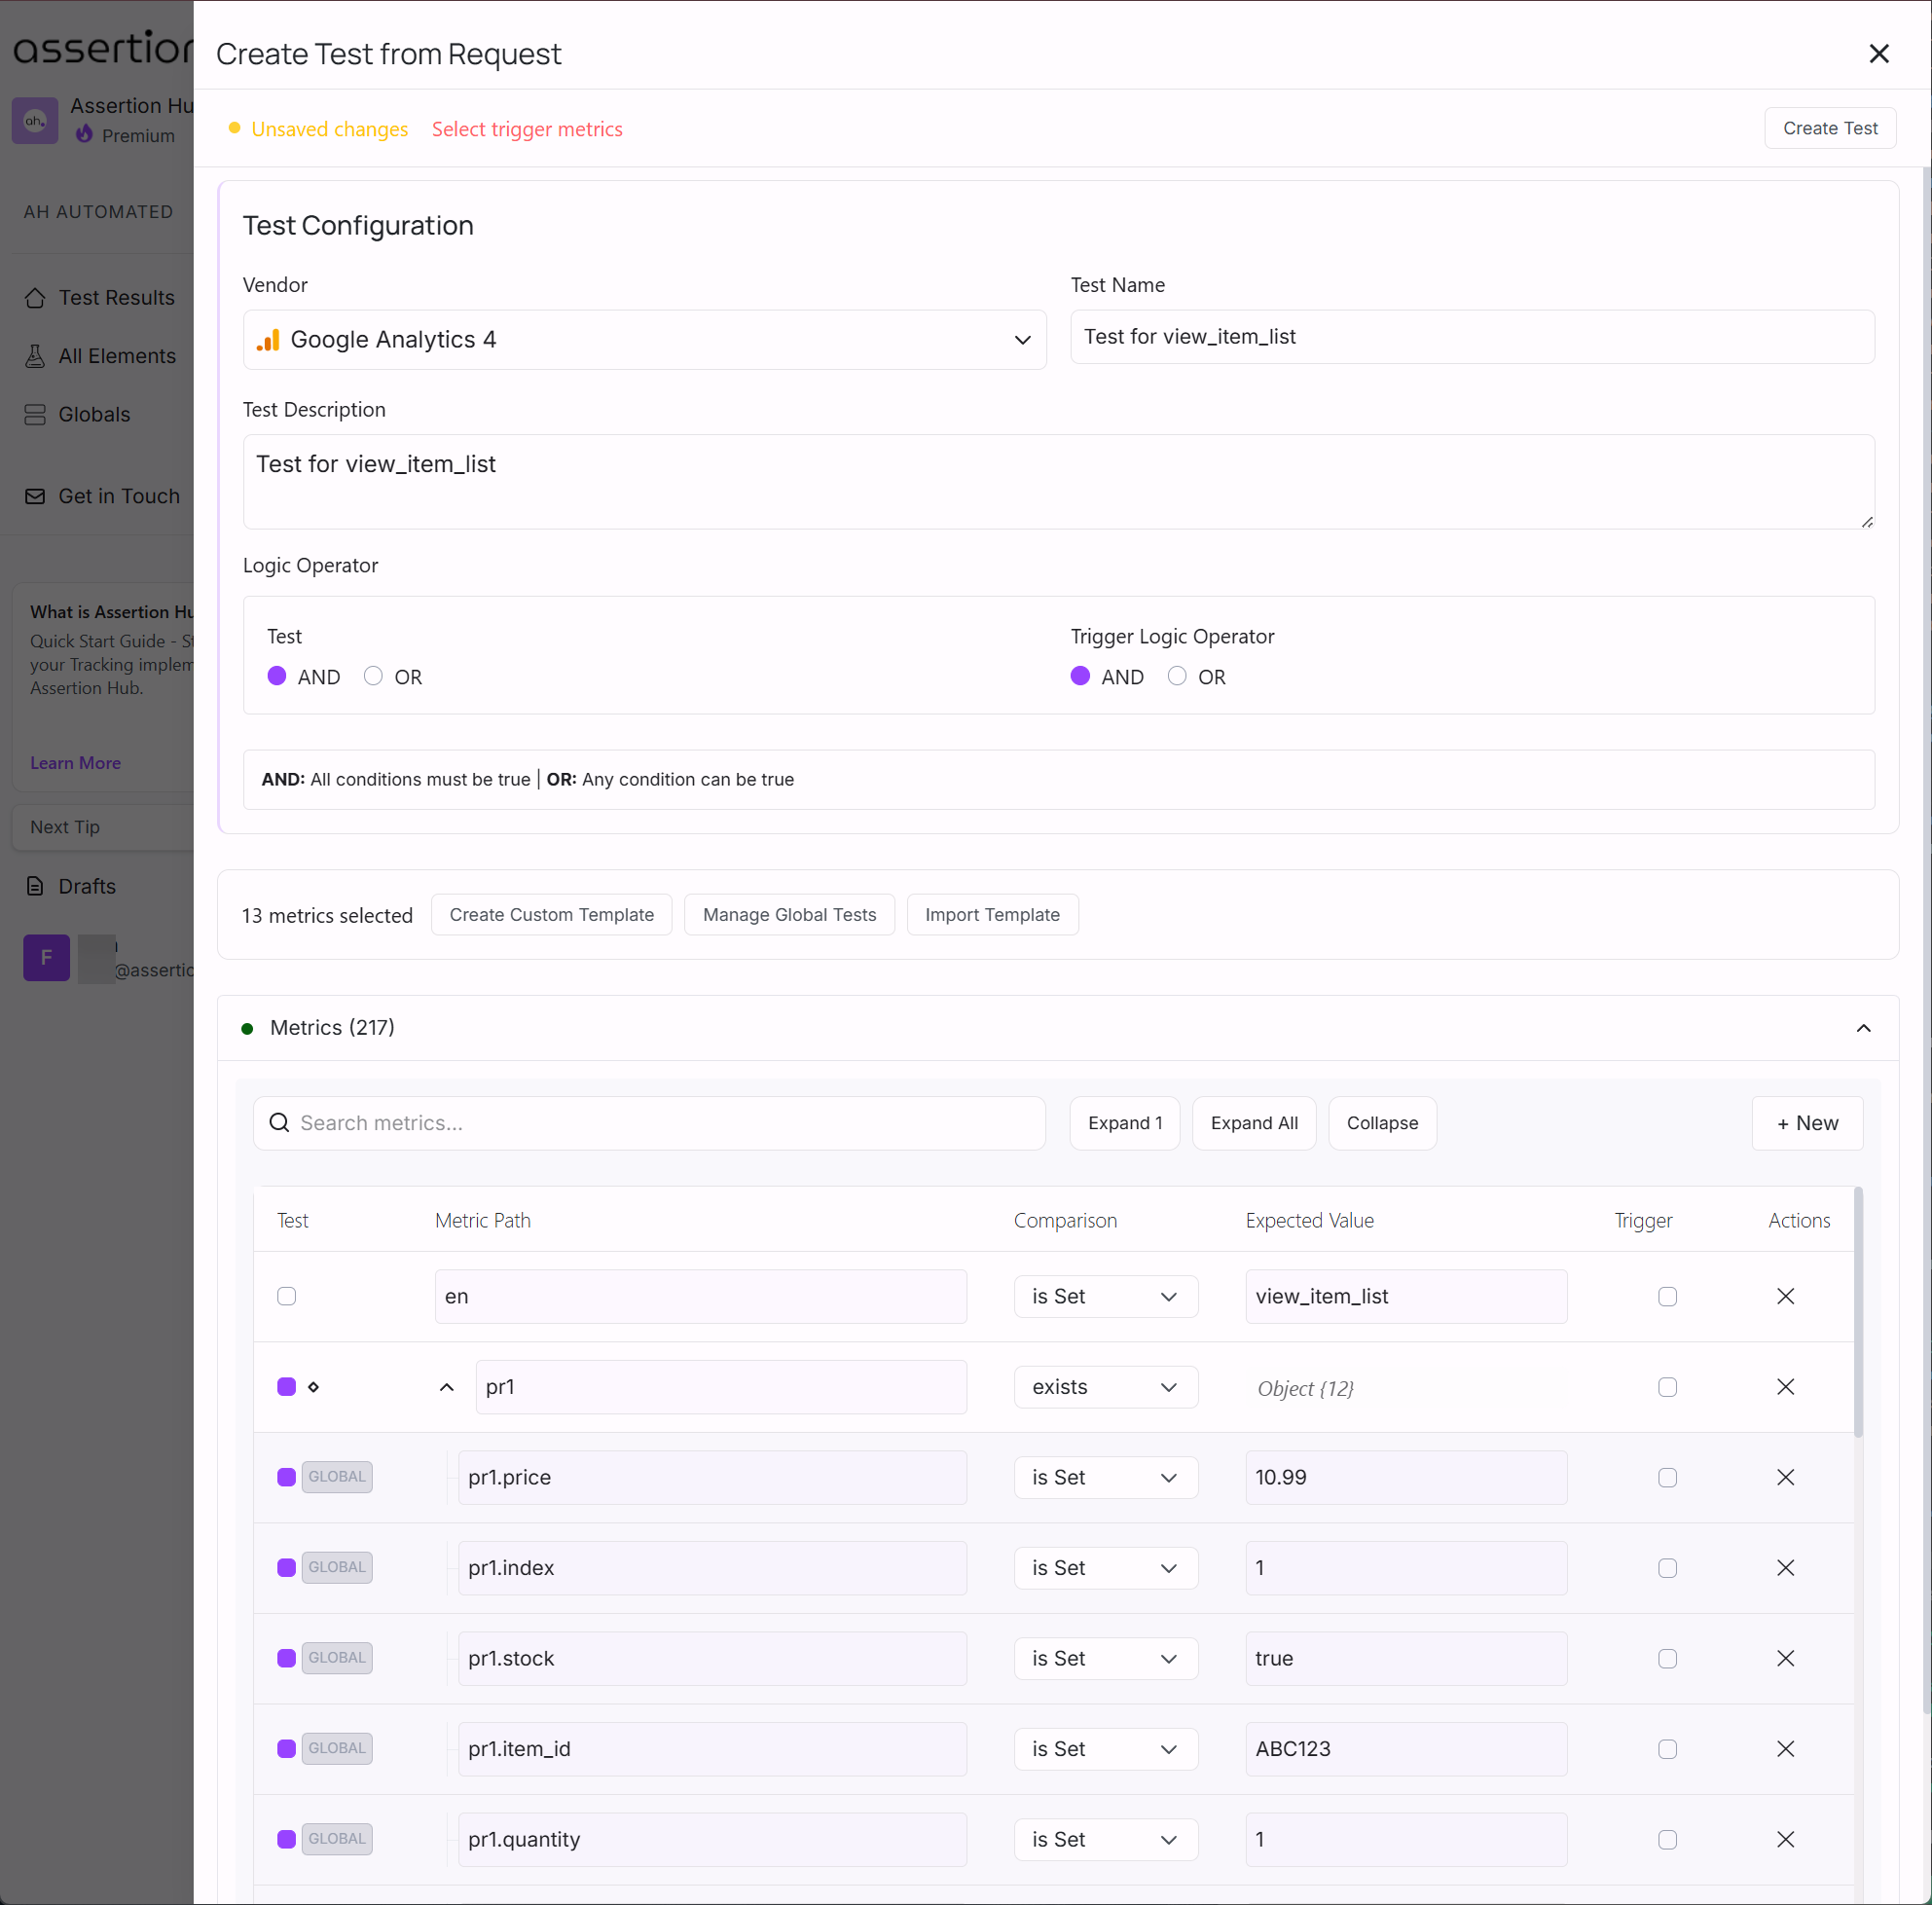
Task: Collapse the pr1 row expander arrow
Action: [446, 1387]
